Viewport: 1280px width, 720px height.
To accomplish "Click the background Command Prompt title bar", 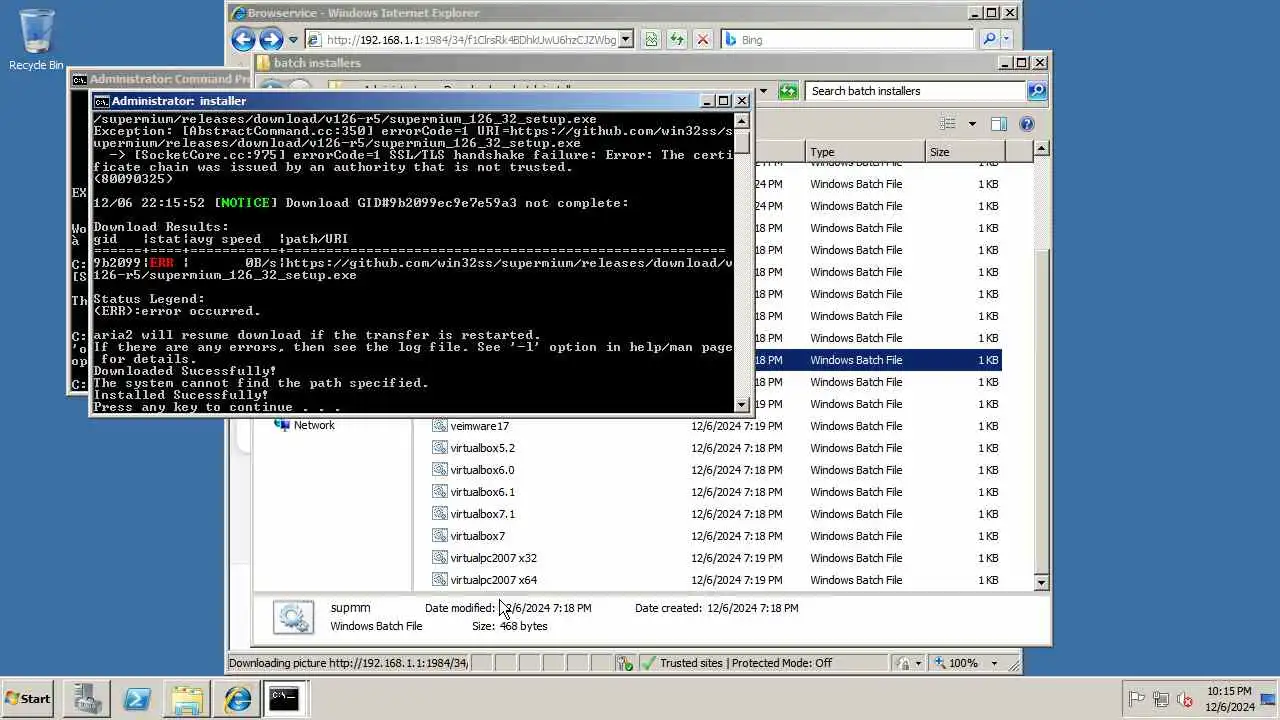I will pyautogui.click(x=160, y=79).
